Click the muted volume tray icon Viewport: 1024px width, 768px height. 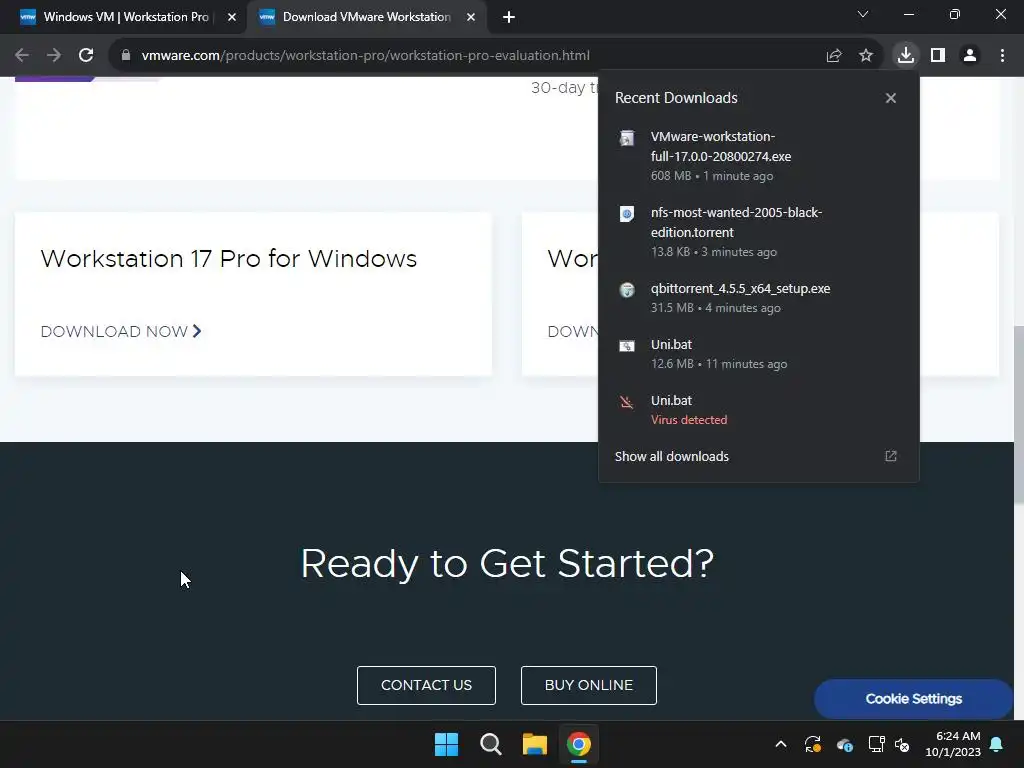[x=903, y=744]
